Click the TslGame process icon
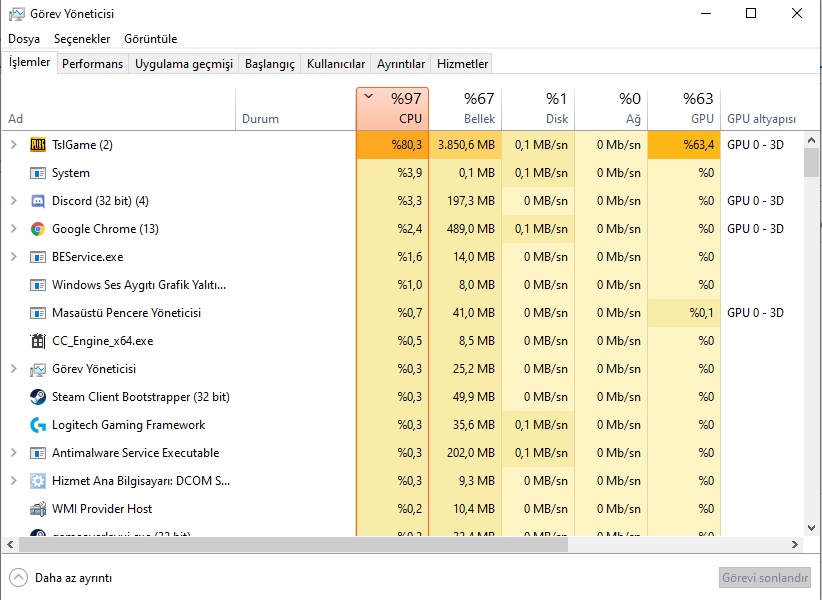Image resolution: width=822 pixels, height=600 pixels. click(x=38, y=145)
